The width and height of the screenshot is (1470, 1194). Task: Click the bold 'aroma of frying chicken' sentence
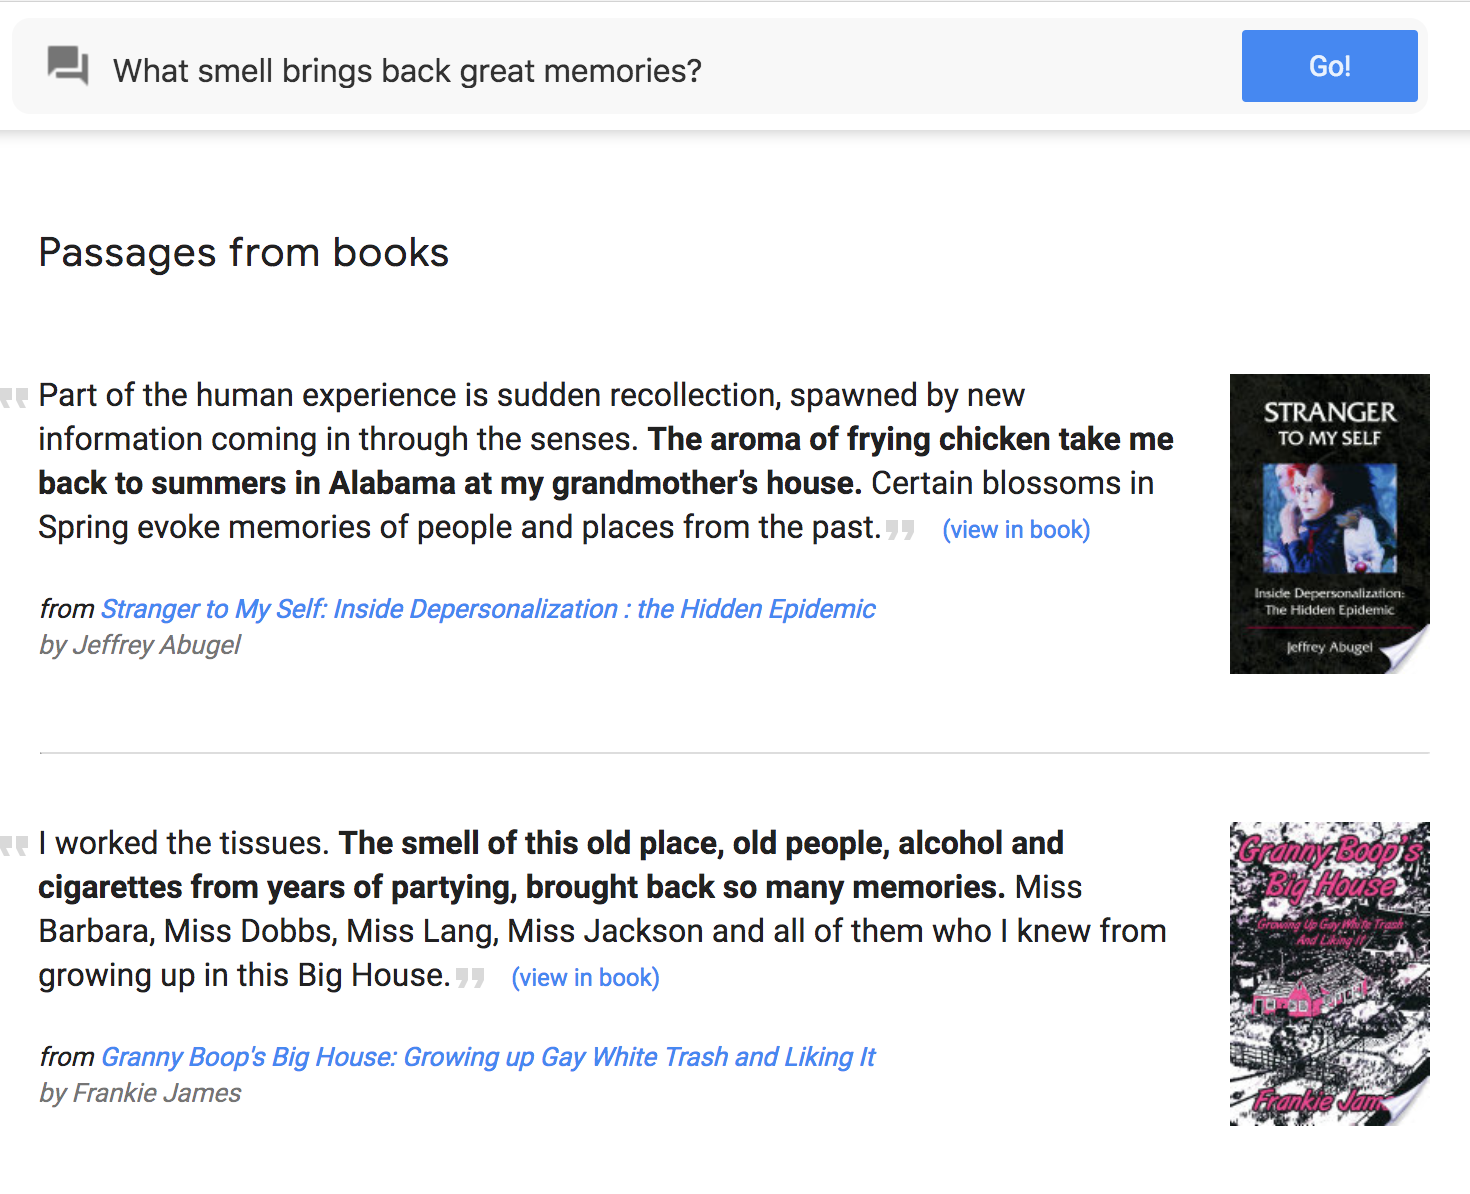(606, 461)
